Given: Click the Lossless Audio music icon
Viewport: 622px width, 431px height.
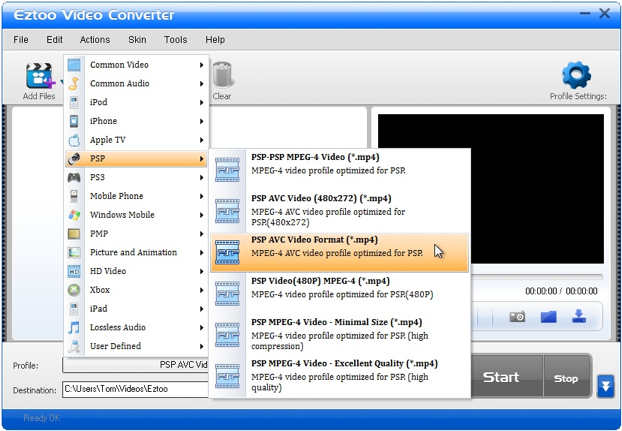Looking at the screenshot, I should point(74,328).
